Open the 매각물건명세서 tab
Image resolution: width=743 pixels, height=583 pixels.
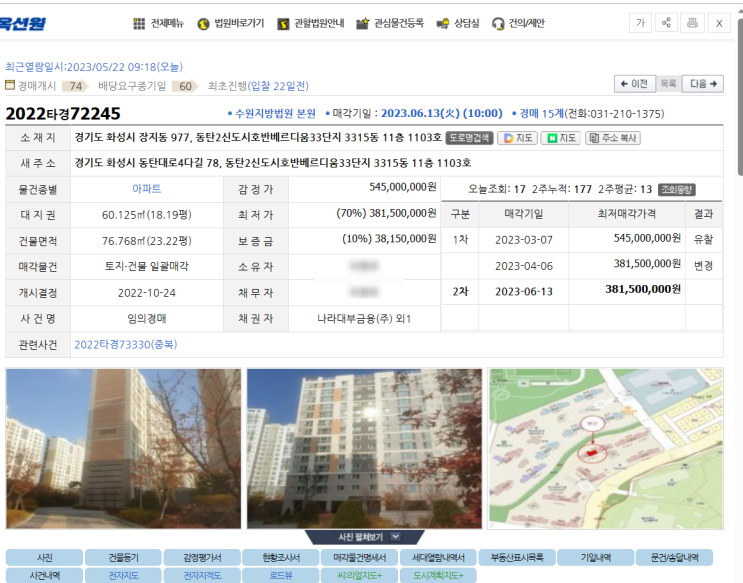(359, 557)
